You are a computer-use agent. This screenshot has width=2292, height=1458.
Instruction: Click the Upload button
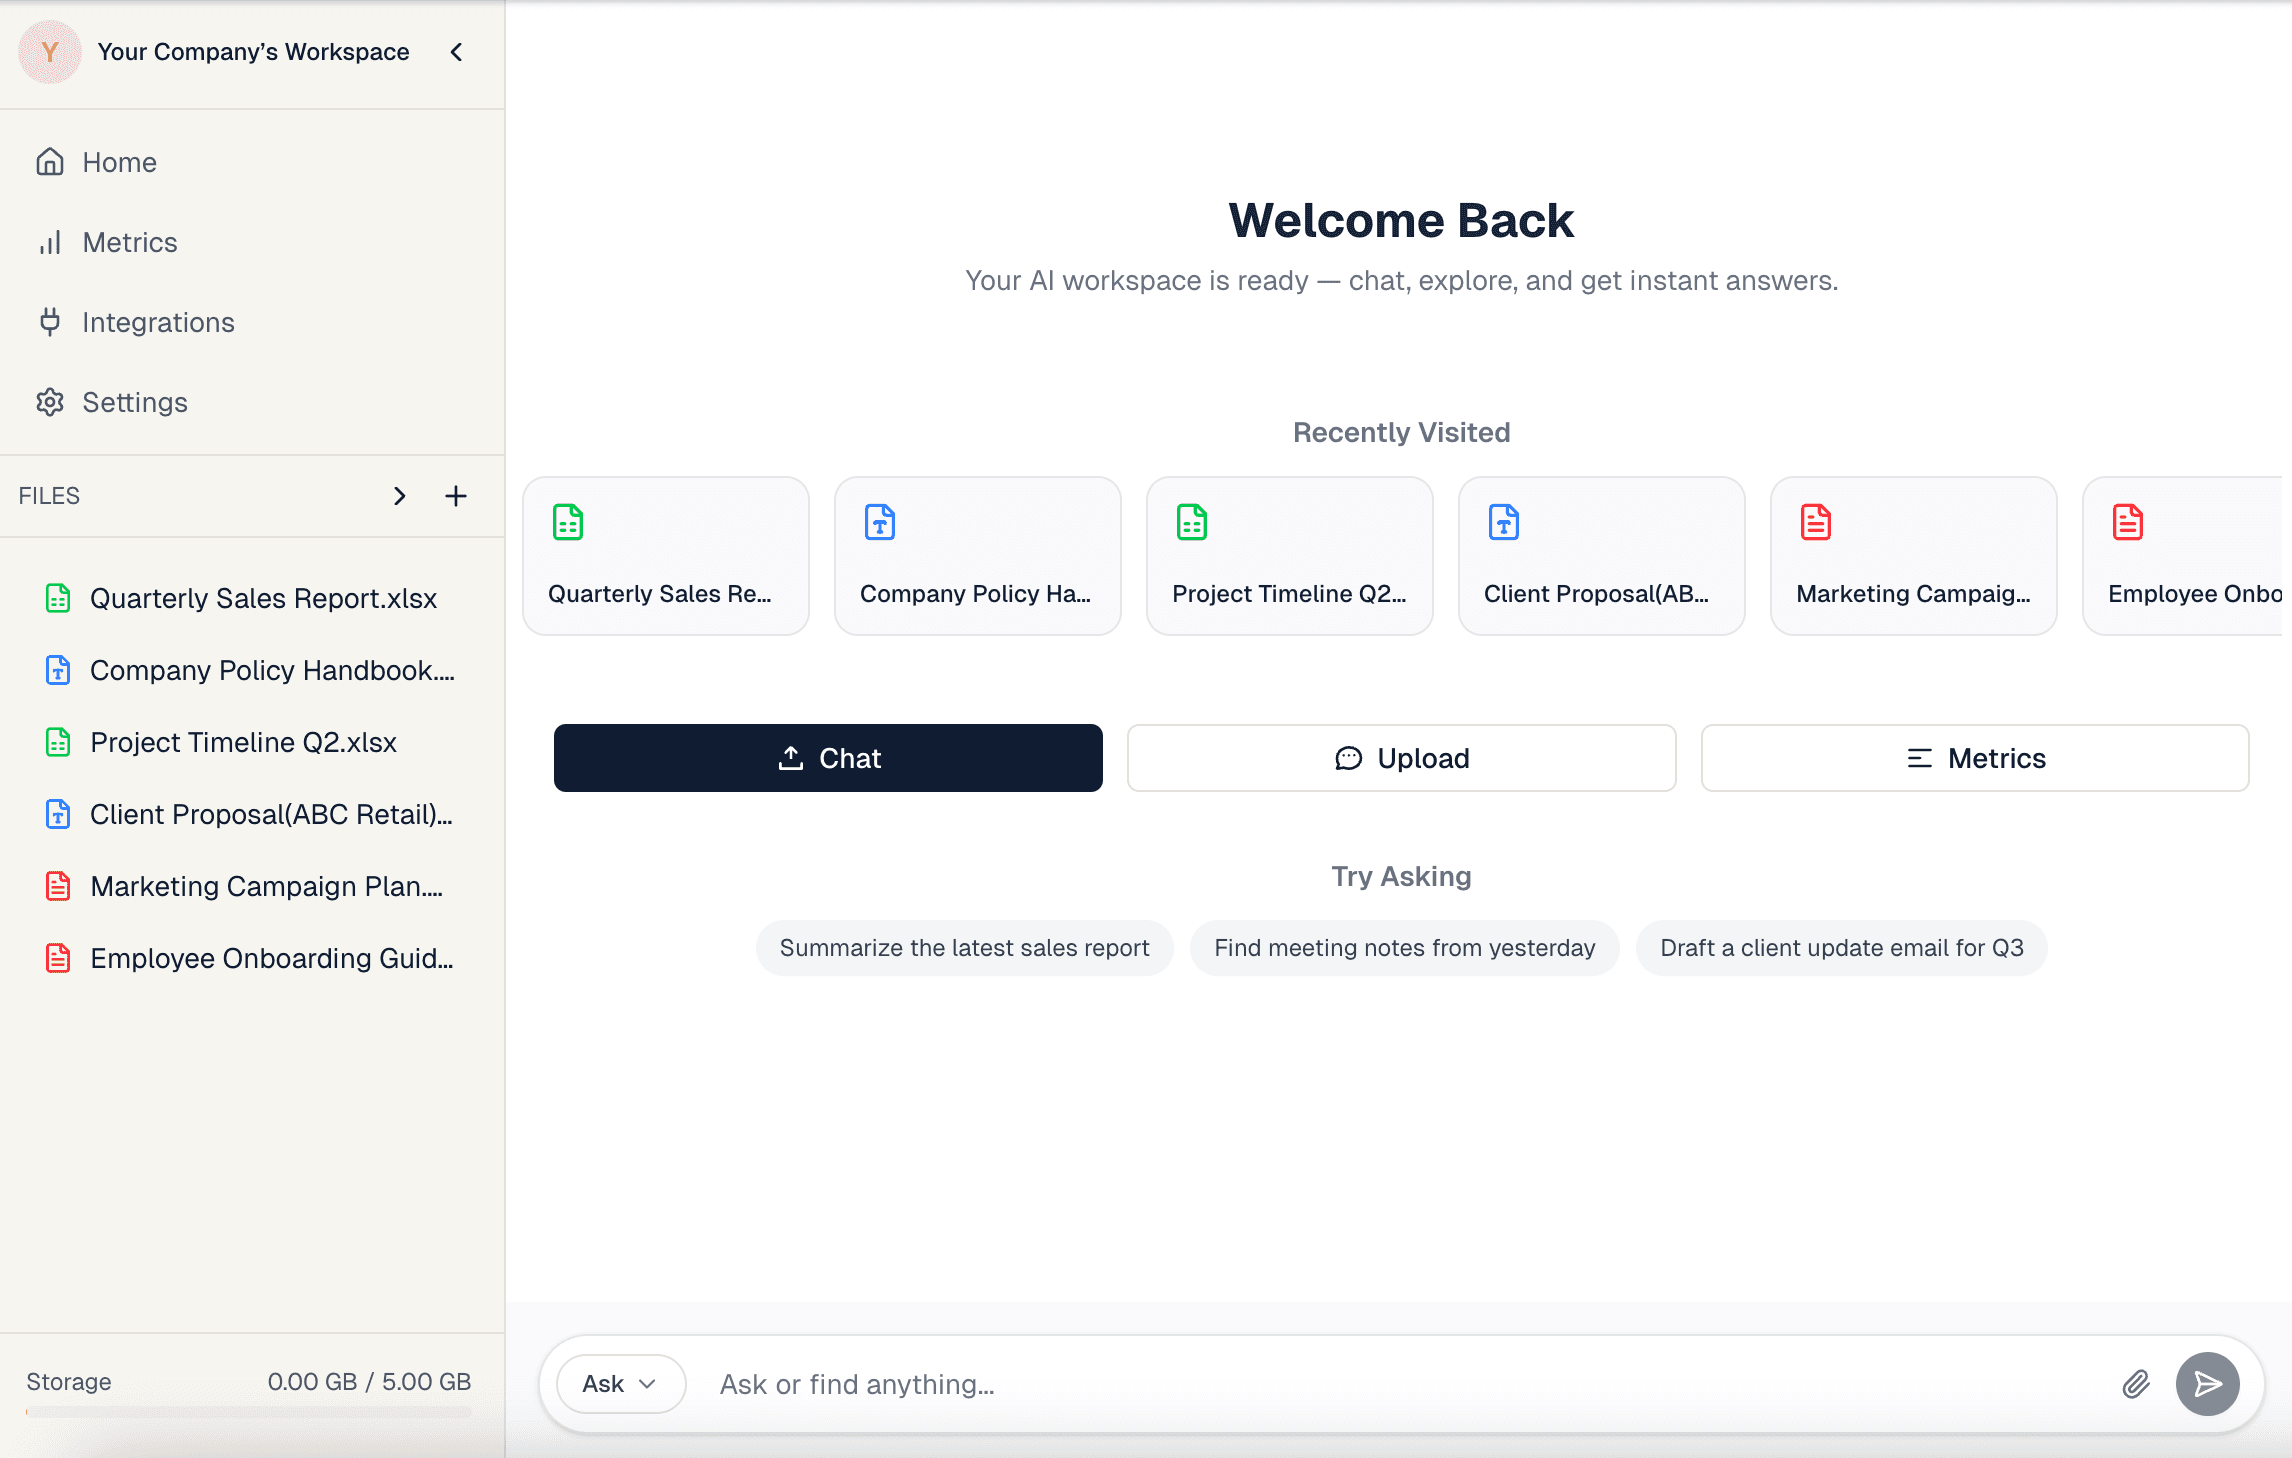point(1401,758)
